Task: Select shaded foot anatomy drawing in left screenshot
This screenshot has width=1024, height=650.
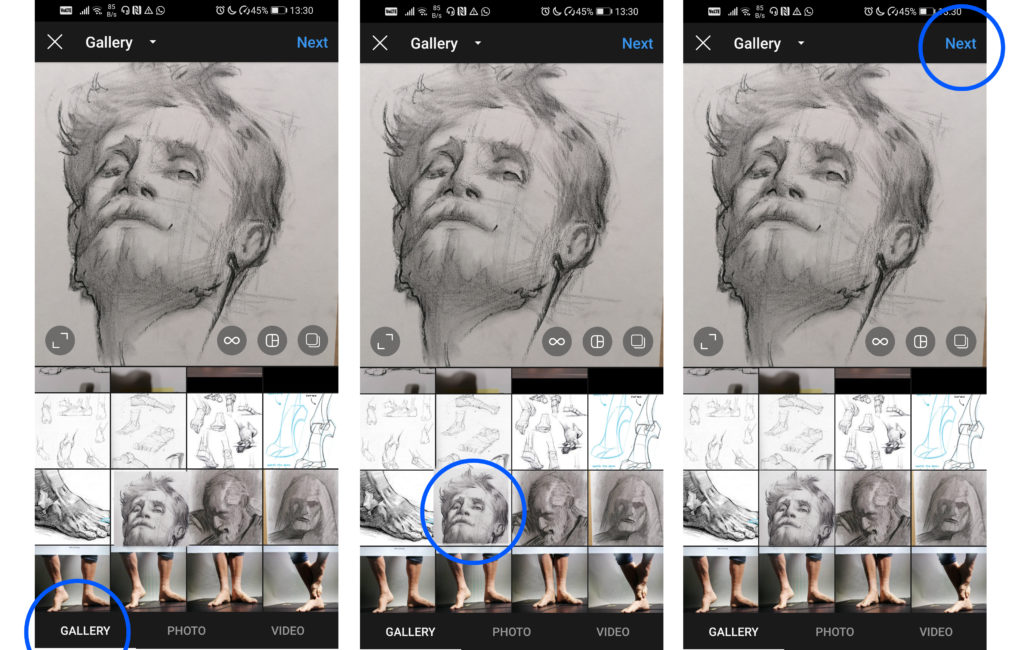Action: (x=72, y=508)
